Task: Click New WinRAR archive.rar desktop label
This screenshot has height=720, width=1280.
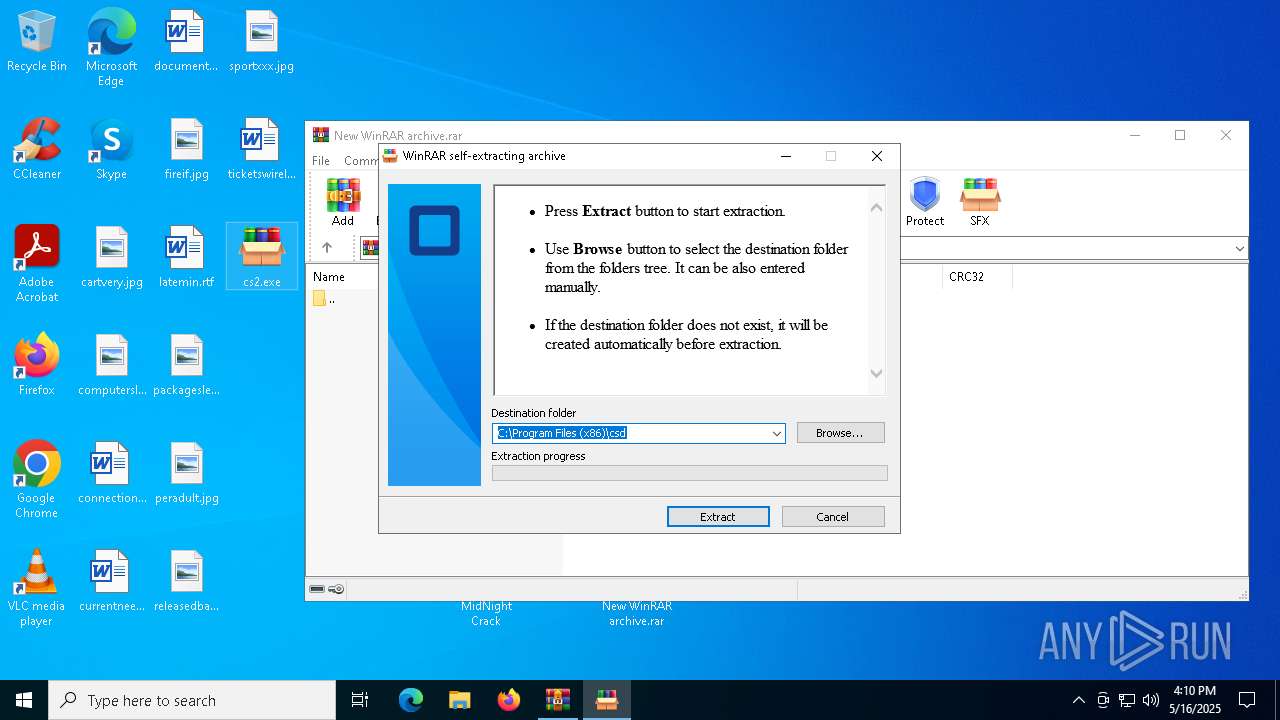Action: [637, 613]
